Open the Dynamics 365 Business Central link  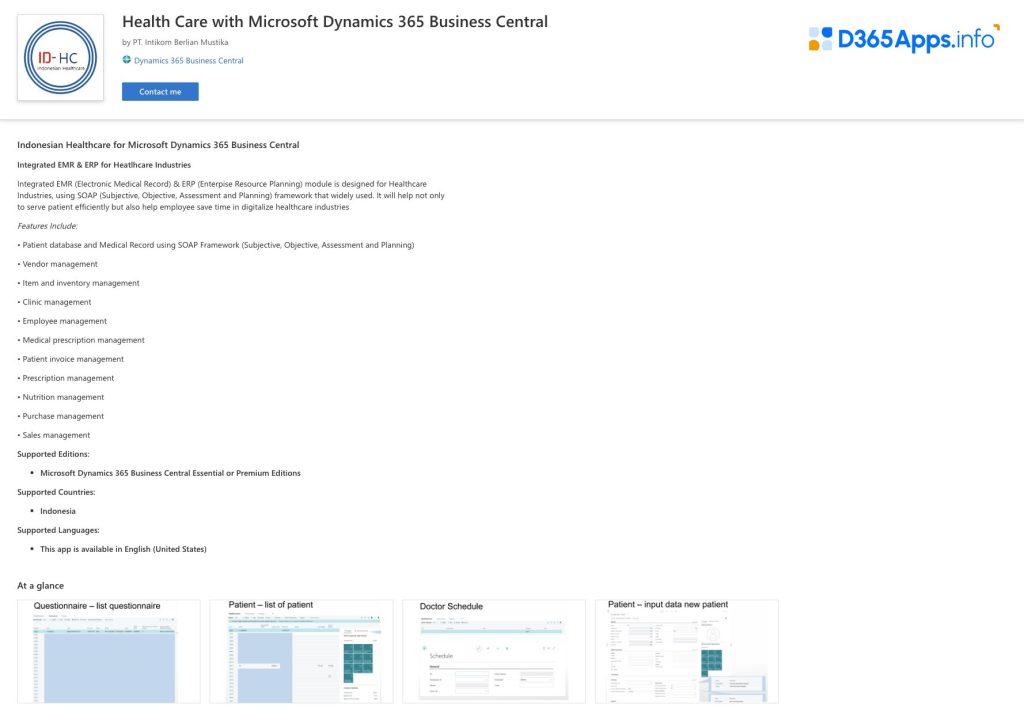pos(189,61)
